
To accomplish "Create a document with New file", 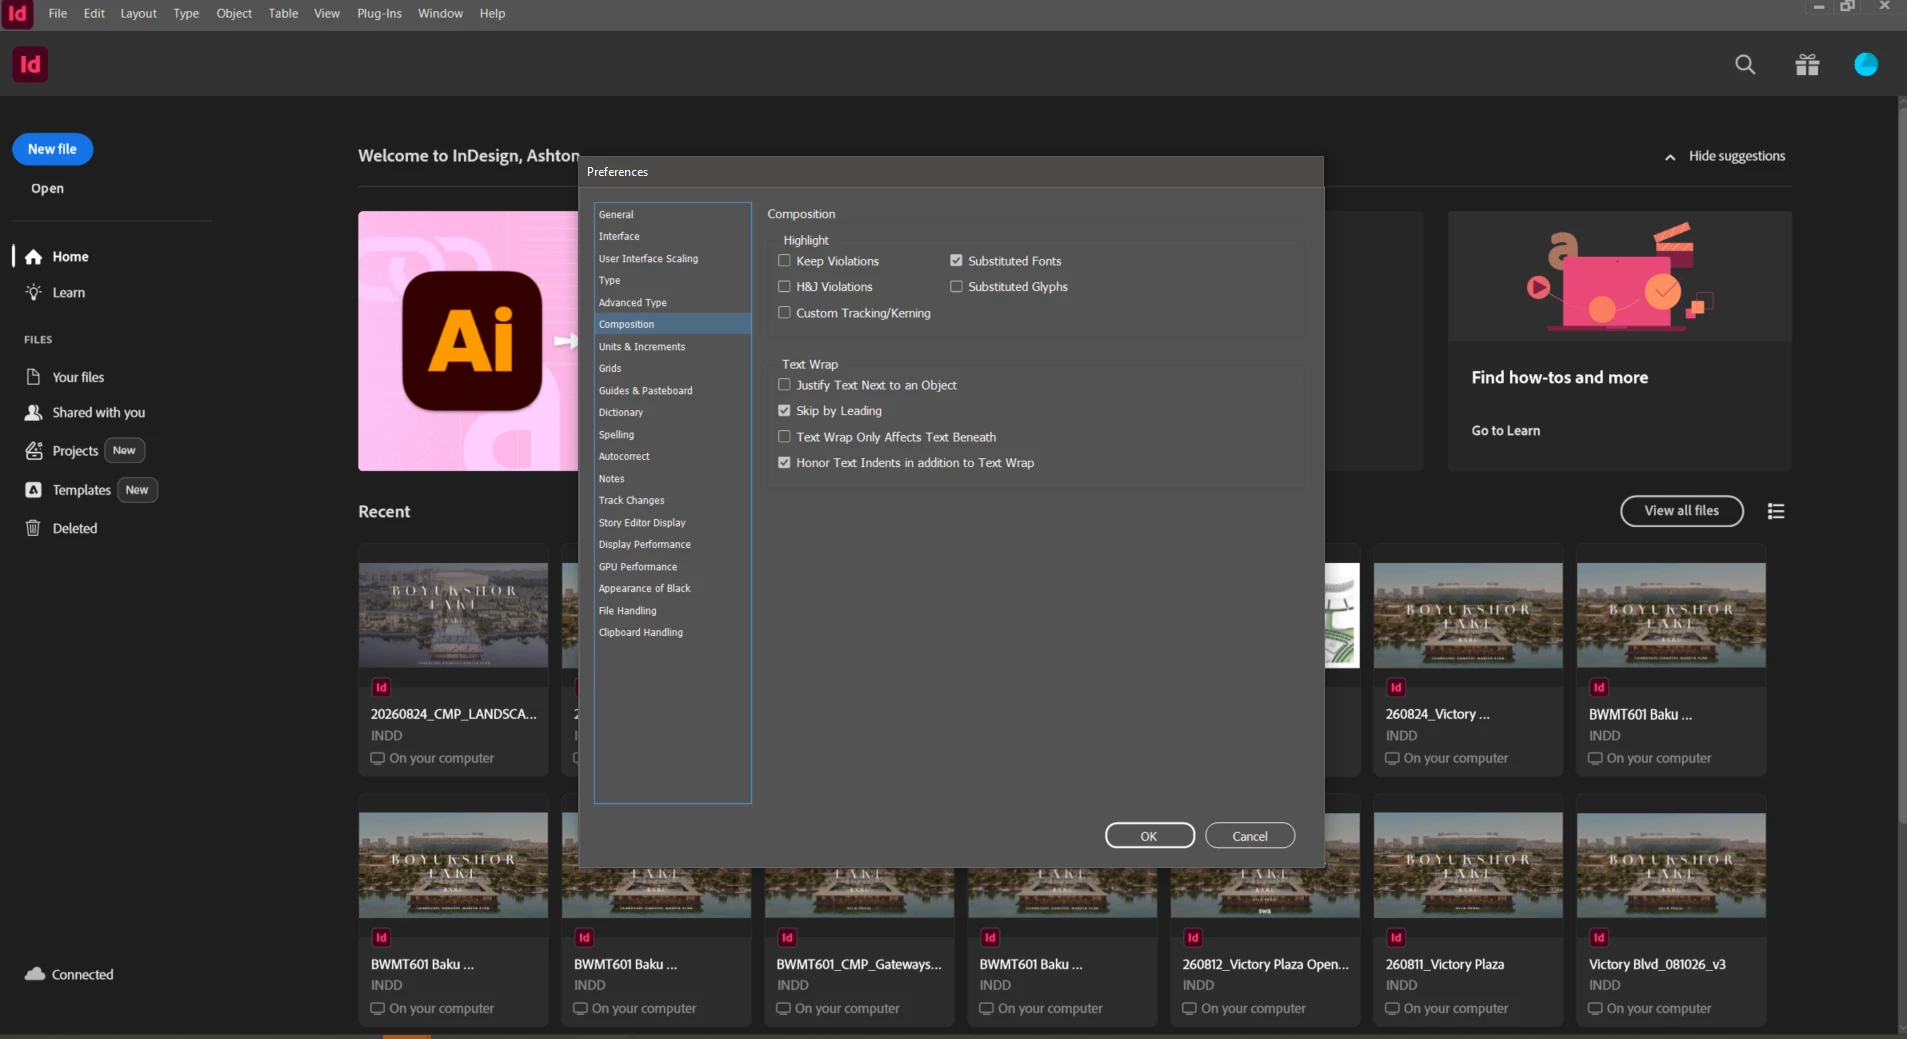I will 52,149.
